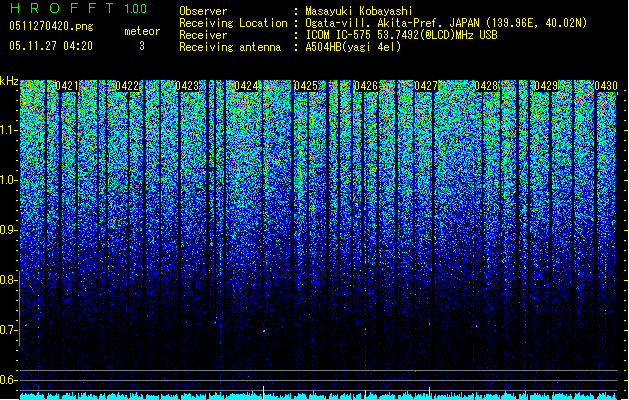Viewport: 629px width, 400px height.
Task: Click the yellow meteor tick below 0426
Action: [x=365, y=394]
